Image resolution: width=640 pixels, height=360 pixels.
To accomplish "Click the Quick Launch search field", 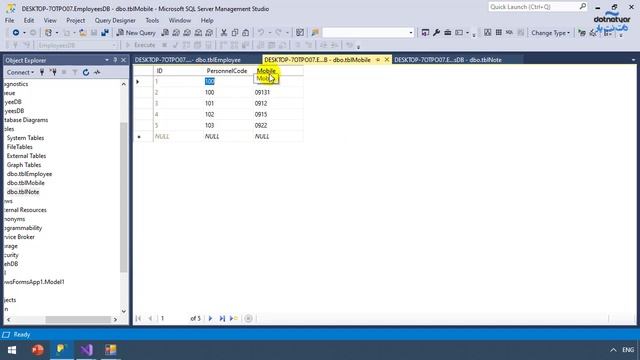I will click(533, 7).
